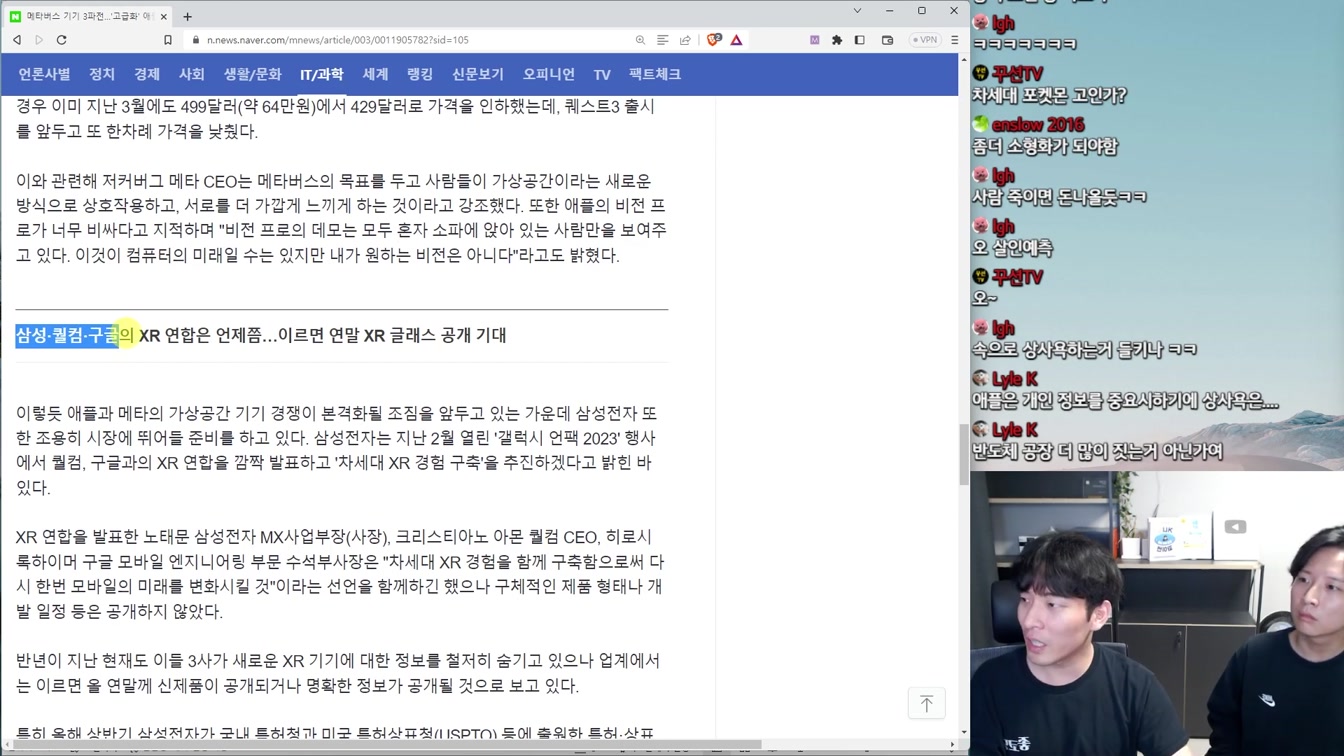This screenshot has width=1344, height=756.
Task: Click chat message 속으로 상사욕하는거 들키나 ㅋㅋ
Action: pos(1084,350)
